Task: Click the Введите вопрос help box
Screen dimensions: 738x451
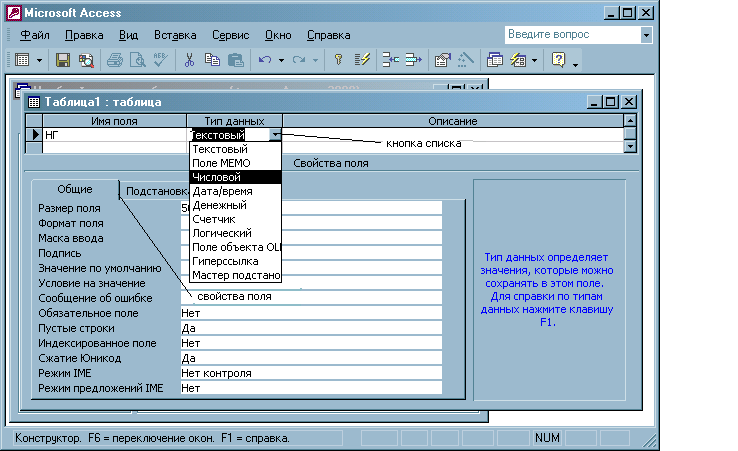Action: pos(573,35)
